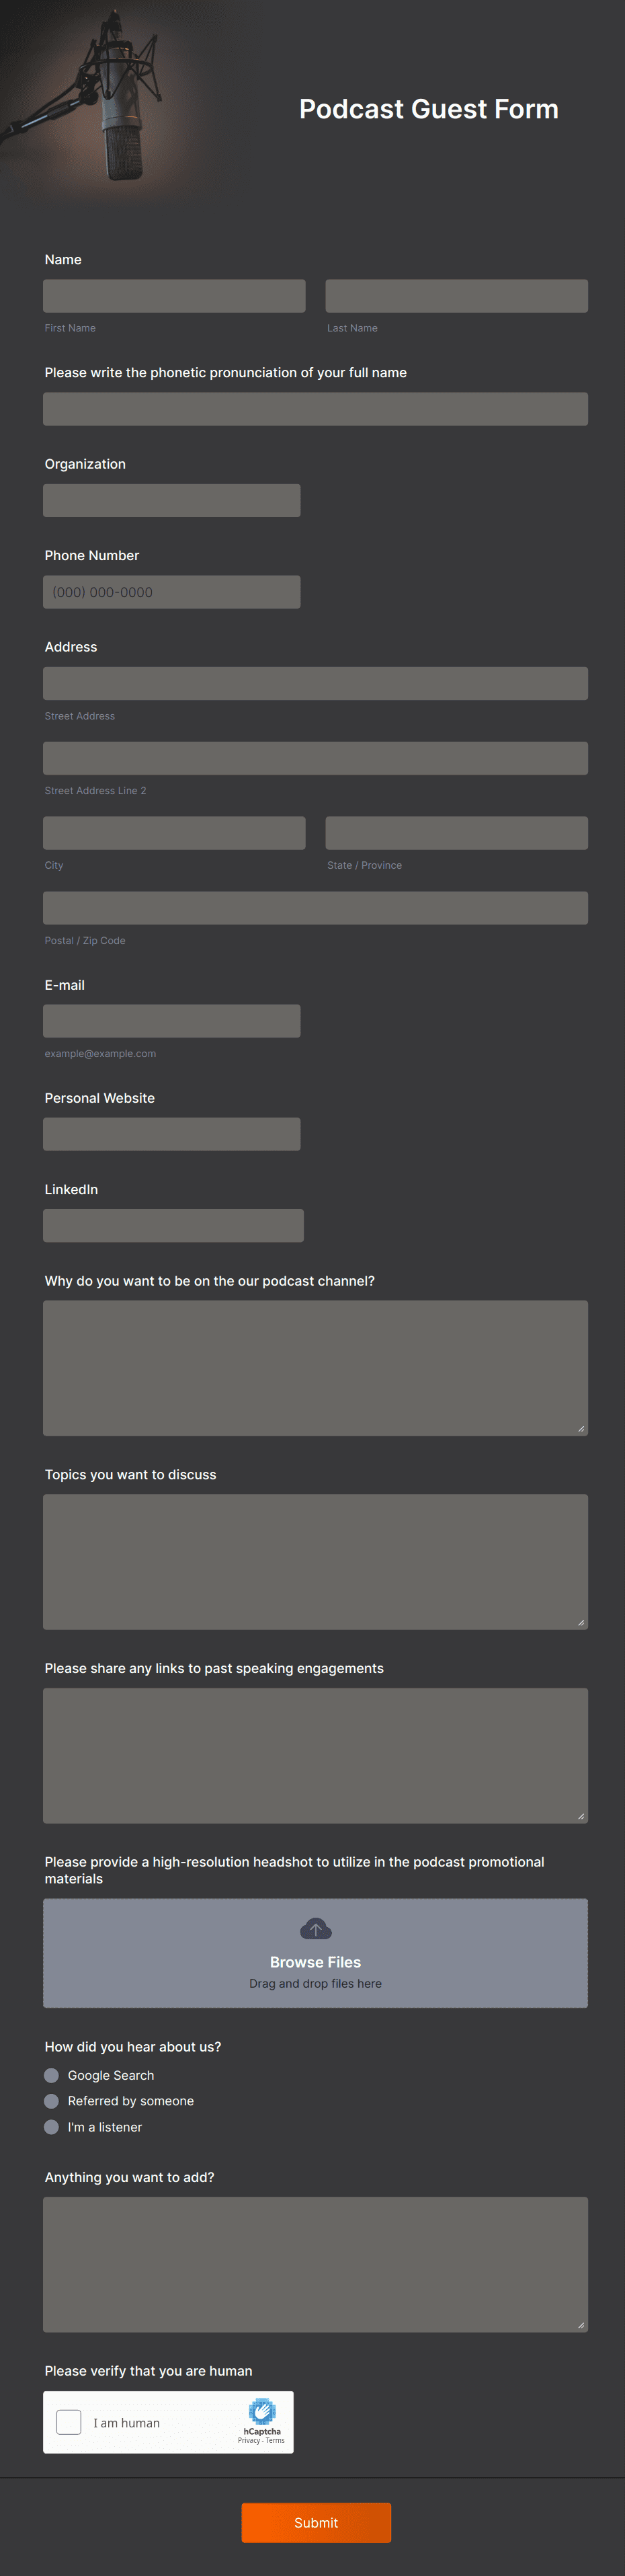Select the "I'm a listener" option
This screenshot has height=2576, width=625.
click(51, 2127)
